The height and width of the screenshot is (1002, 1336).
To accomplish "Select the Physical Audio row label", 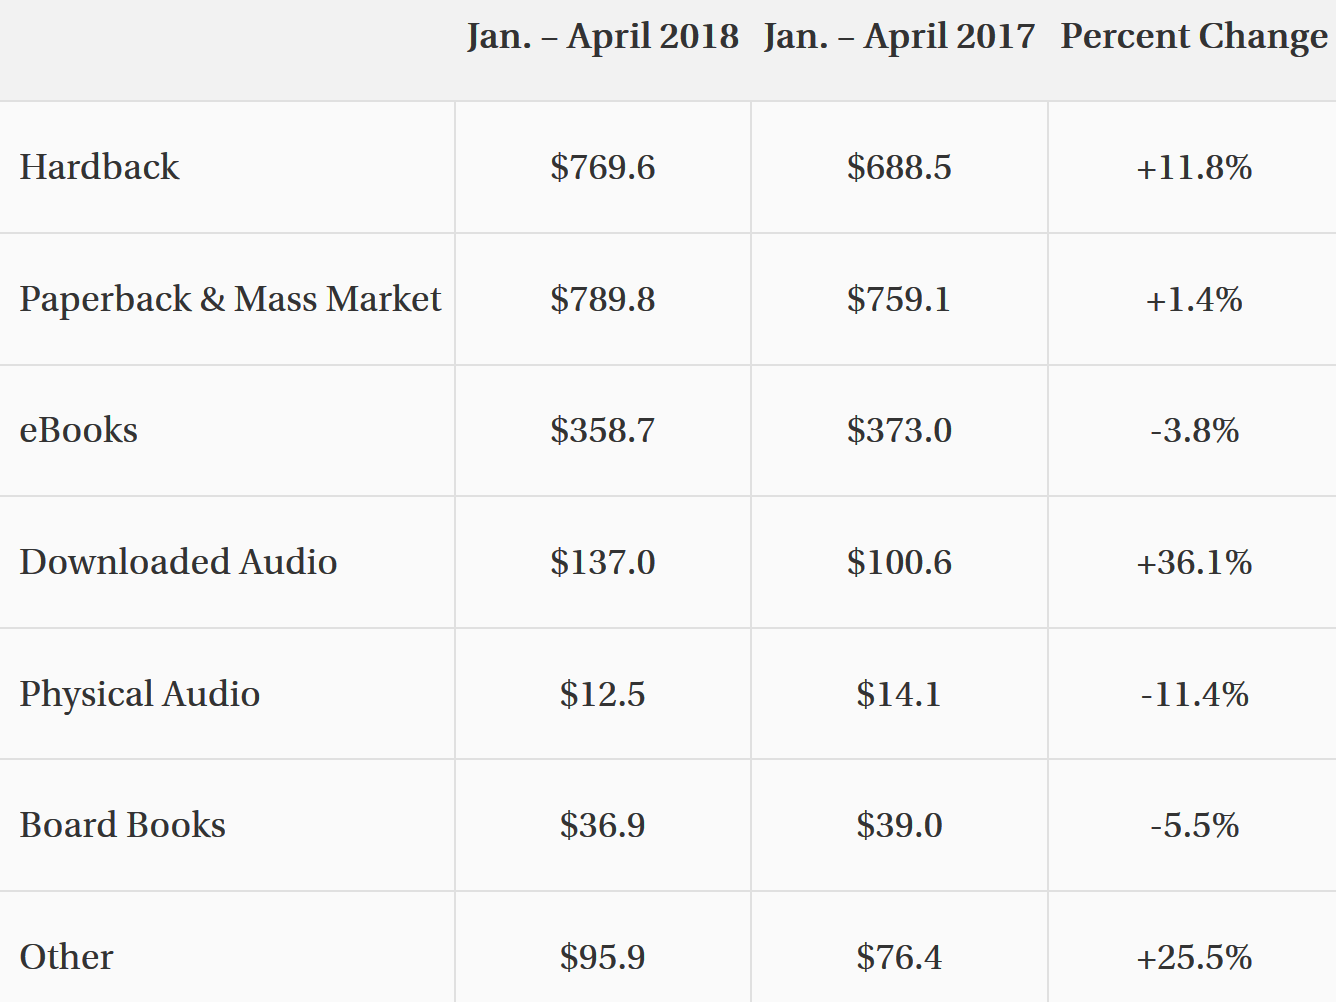I will 140,694.
